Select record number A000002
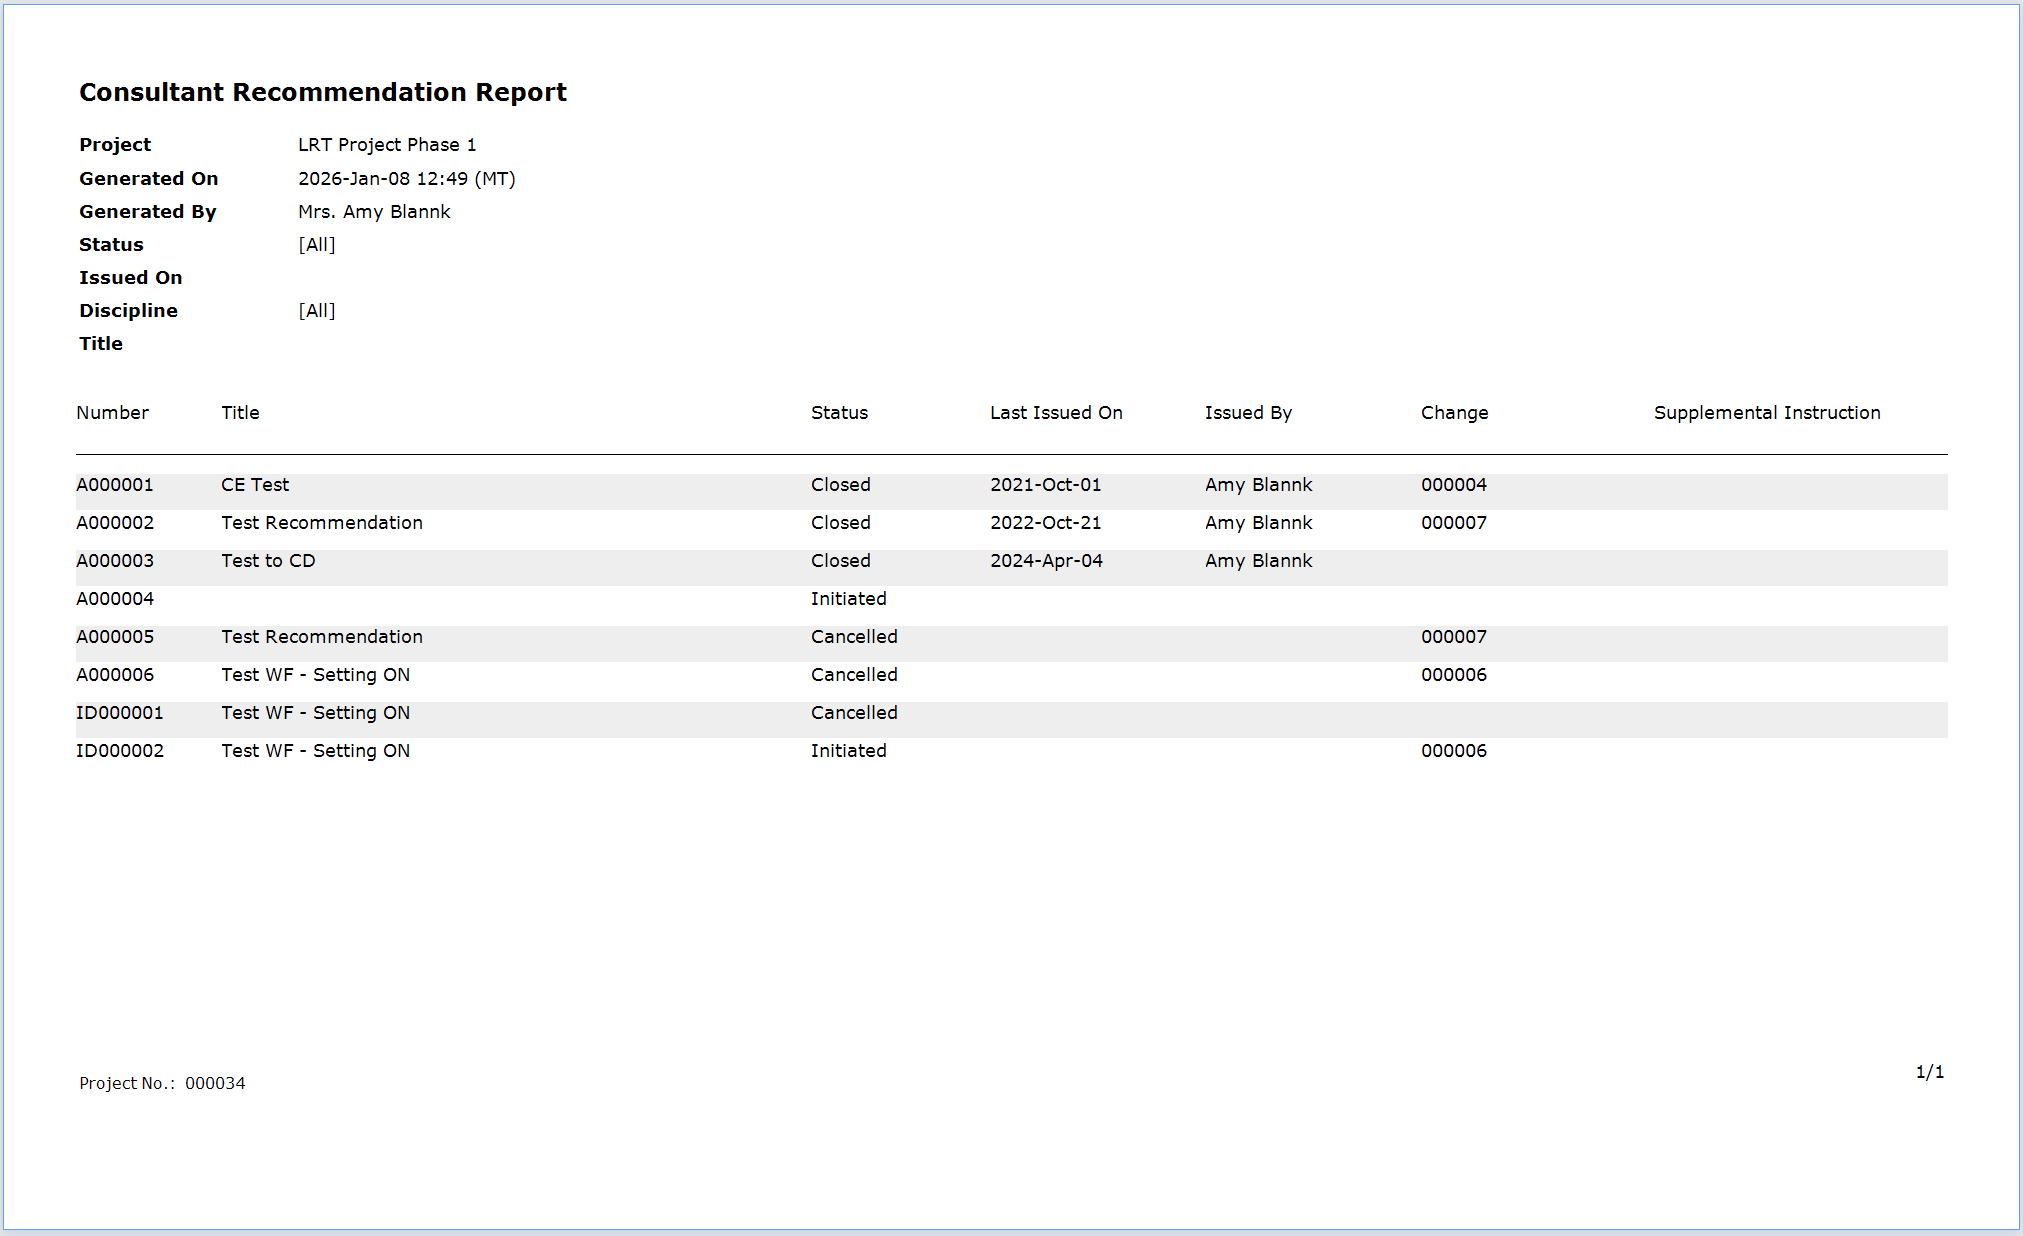The width and height of the screenshot is (2023, 1236). pos(115,523)
